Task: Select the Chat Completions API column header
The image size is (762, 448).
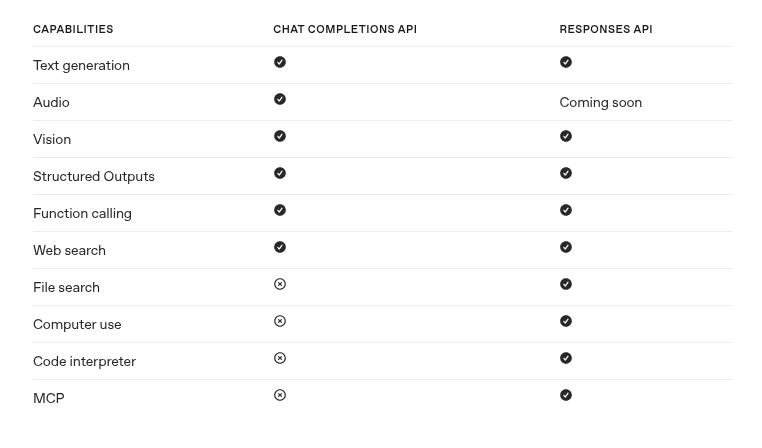Action: (345, 29)
